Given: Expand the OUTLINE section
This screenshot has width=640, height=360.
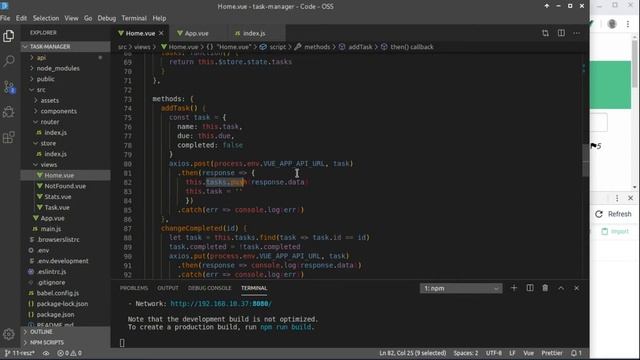Looking at the screenshot, I should coord(65,332).
